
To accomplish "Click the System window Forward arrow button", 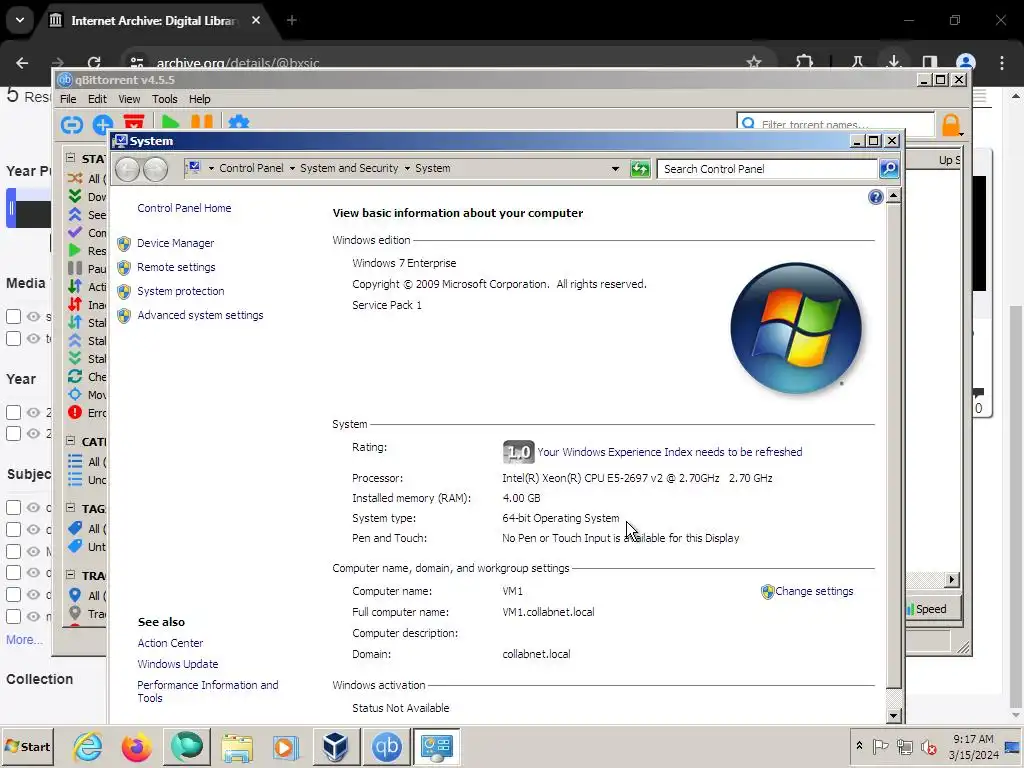I will (x=155, y=169).
